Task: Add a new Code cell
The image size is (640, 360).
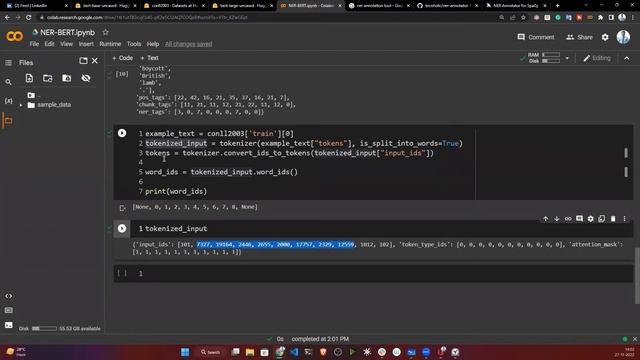Action: click(x=122, y=58)
